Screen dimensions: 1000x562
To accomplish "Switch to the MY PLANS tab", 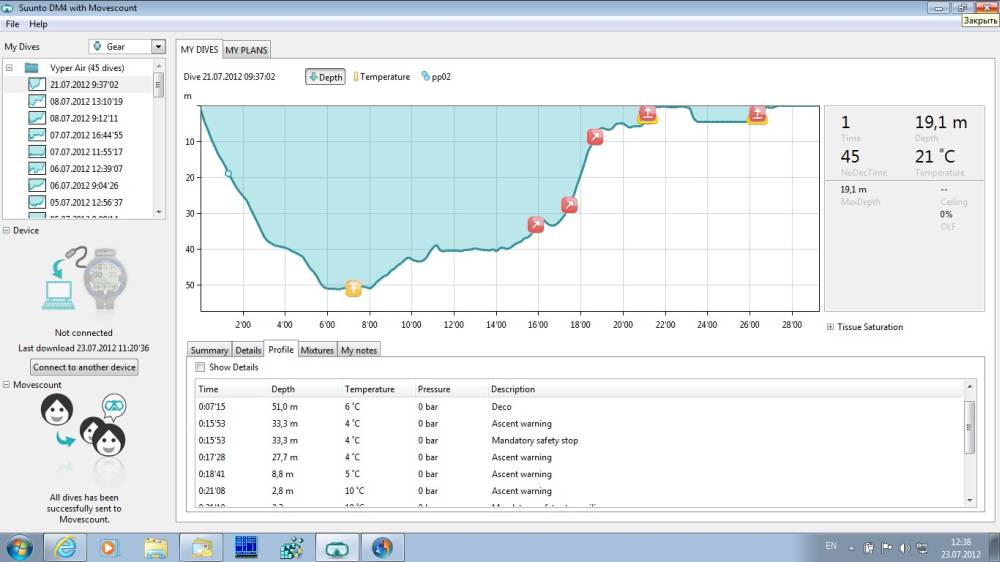I will coord(246,50).
